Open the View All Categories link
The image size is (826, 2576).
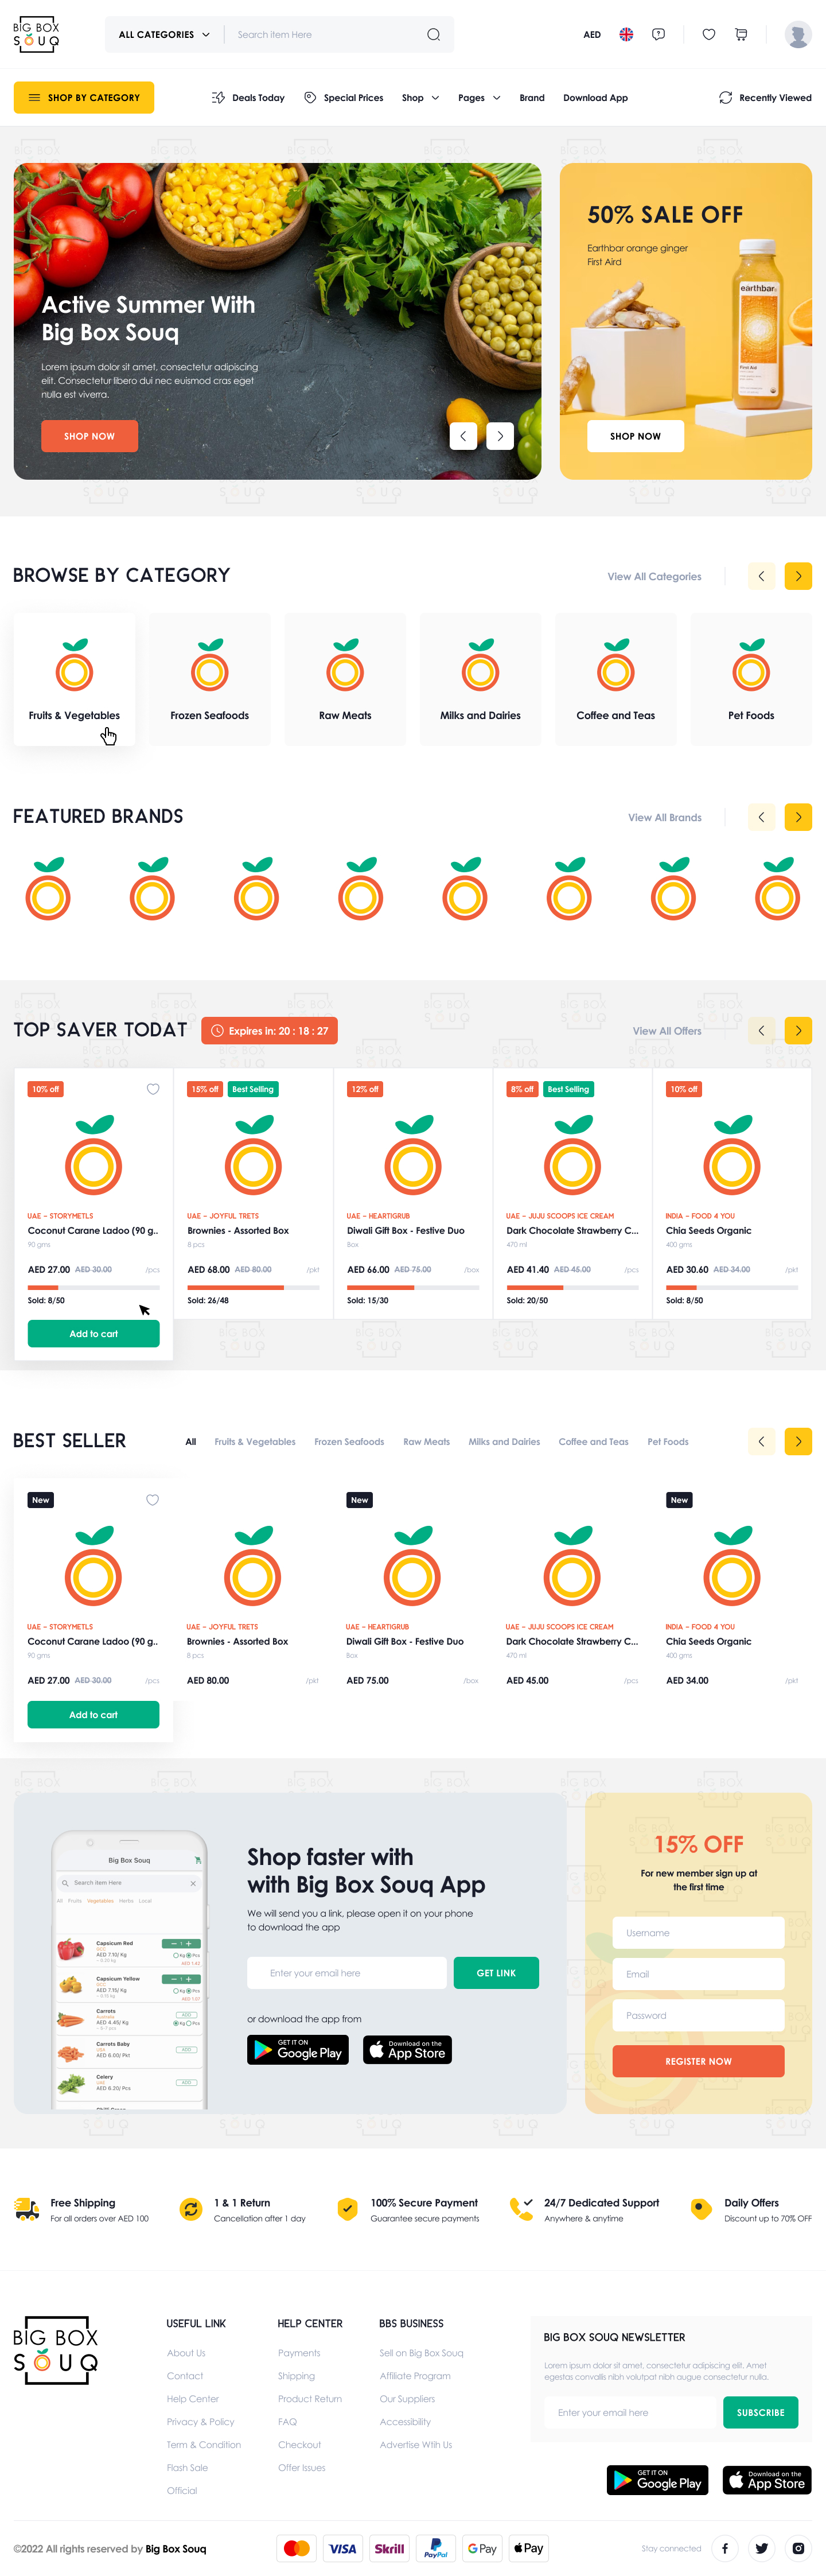[654, 577]
